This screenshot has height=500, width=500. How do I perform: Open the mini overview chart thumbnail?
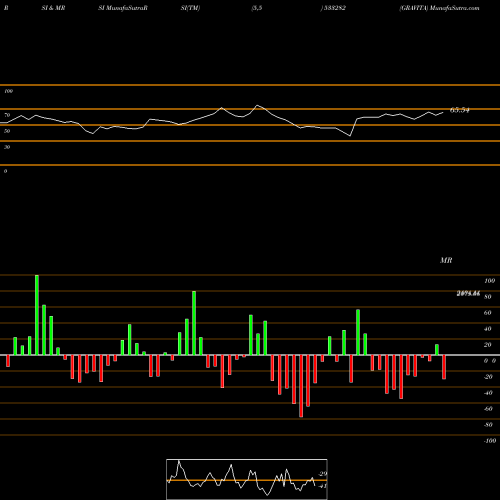pos(247,479)
